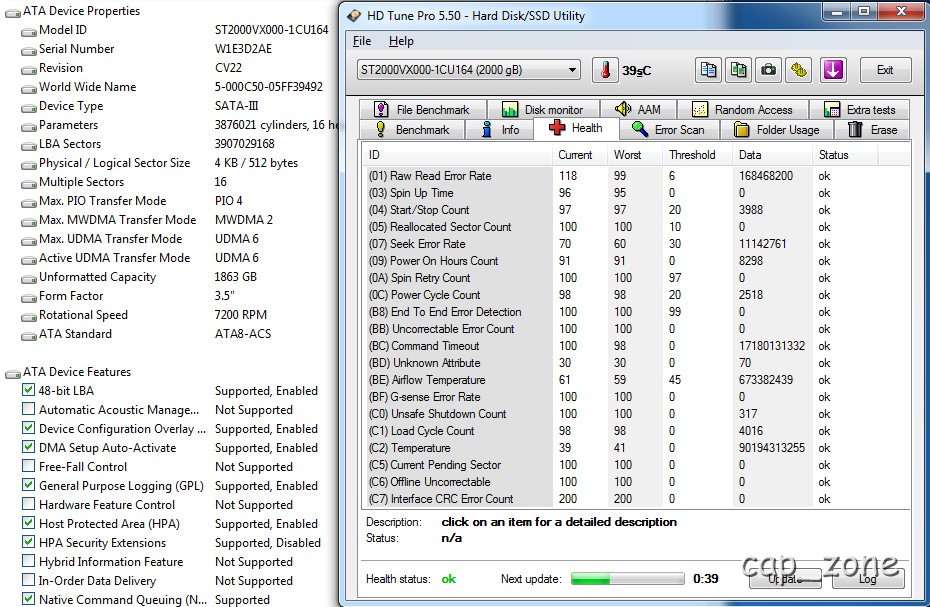Screen dimensions: 930x607
Task: Click the camera save screenshot icon
Action: [x=769, y=70]
